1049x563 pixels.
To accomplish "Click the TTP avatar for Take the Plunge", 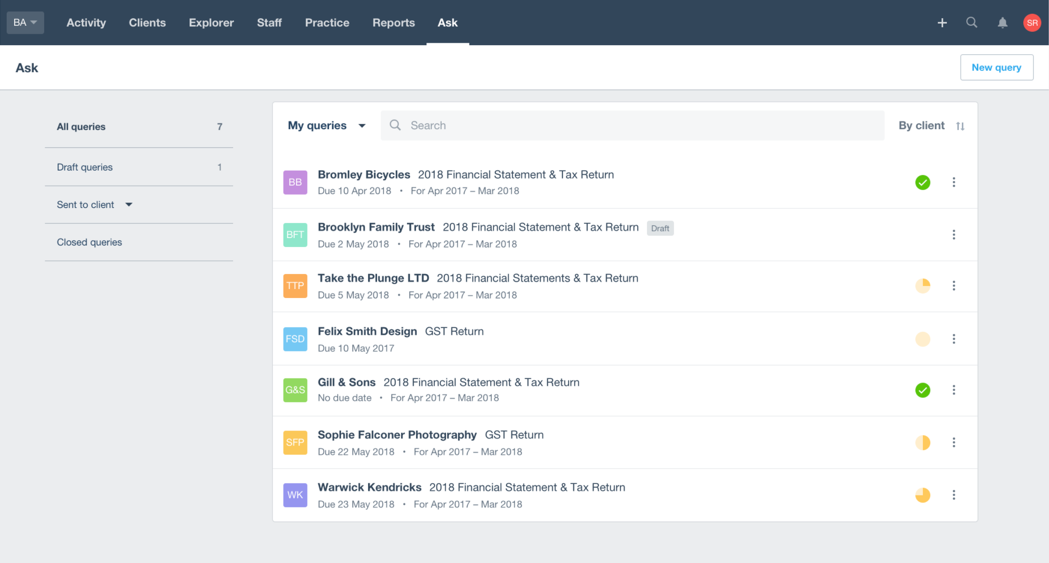I will (295, 286).
